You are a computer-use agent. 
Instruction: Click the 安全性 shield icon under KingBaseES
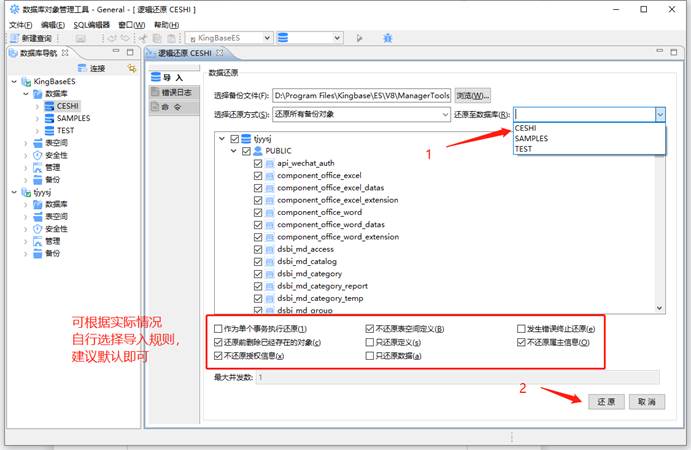click(x=38, y=155)
